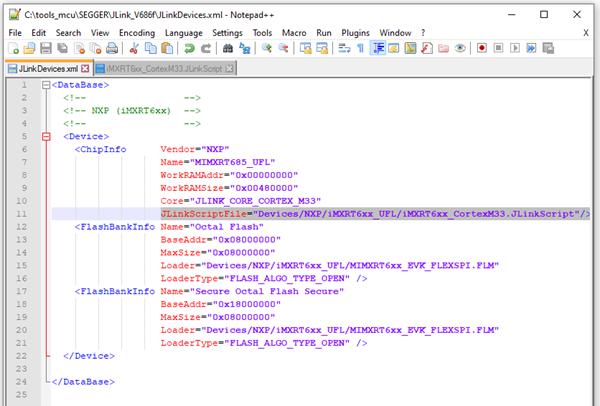The image size is (600, 406).
Task: Collapse the DataBase node fold marker
Action: point(46,85)
